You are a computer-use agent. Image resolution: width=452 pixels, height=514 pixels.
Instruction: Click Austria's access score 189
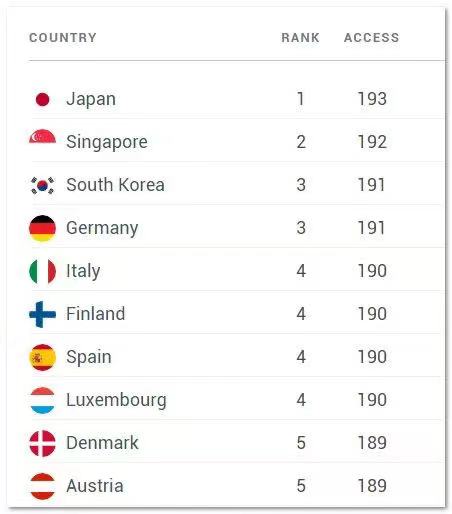(372, 486)
